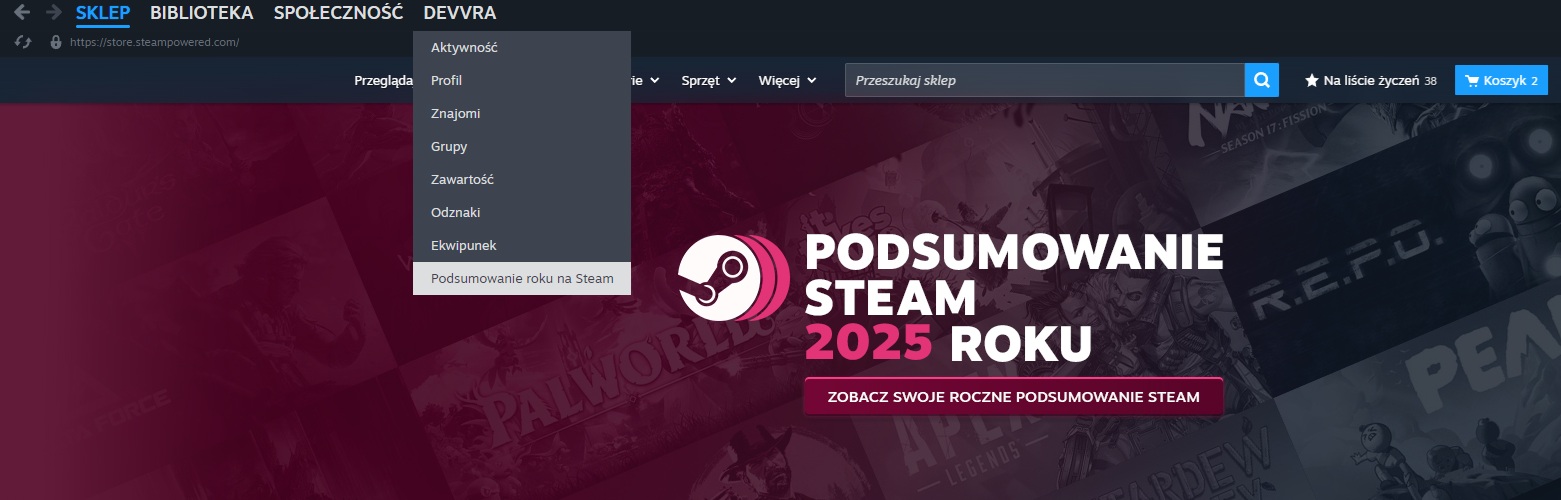
Task: Click the store URL address text
Action: pos(154,42)
